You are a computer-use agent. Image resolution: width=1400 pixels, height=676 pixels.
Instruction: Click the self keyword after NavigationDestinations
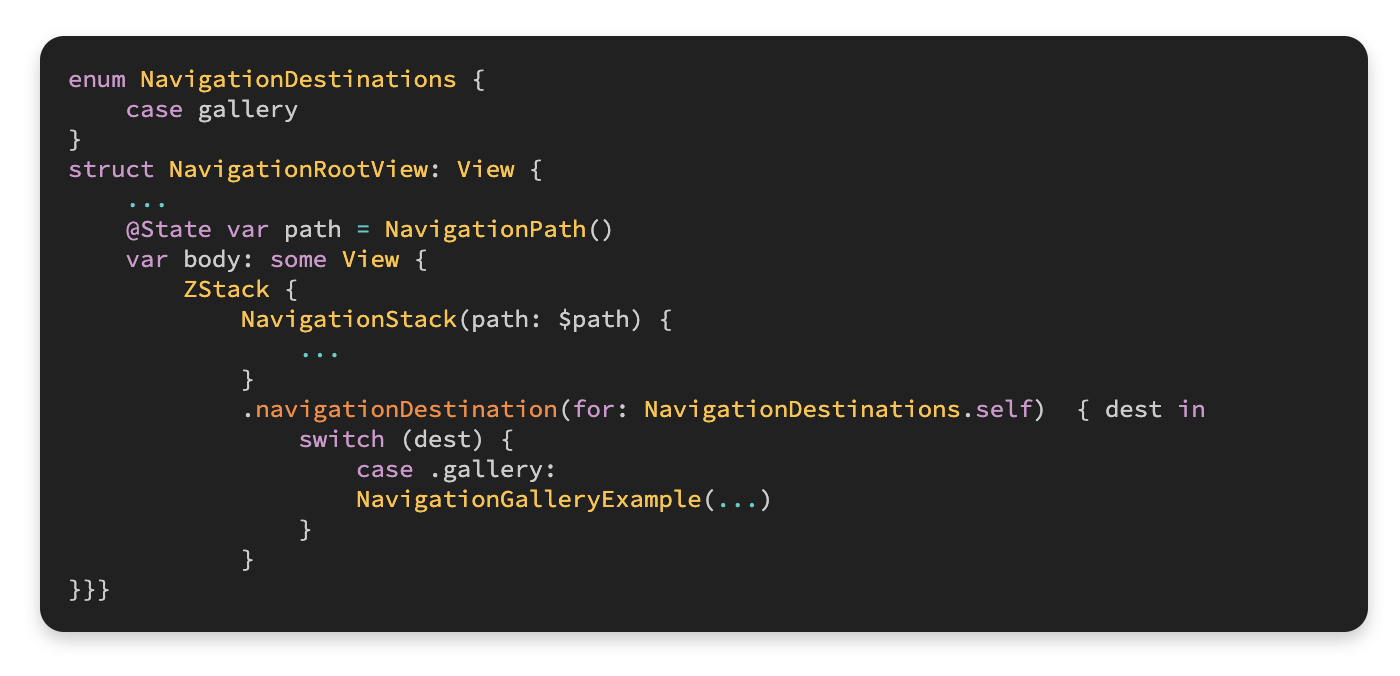(x=1003, y=409)
